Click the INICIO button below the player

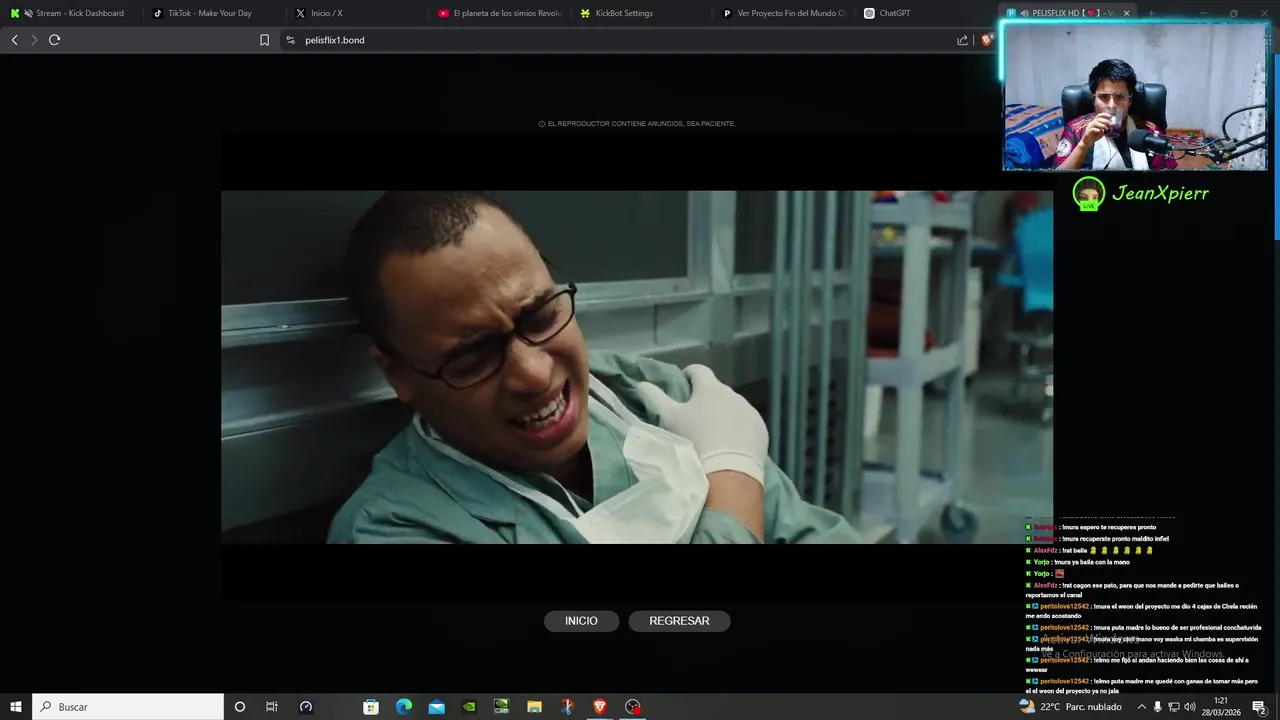pos(581,621)
